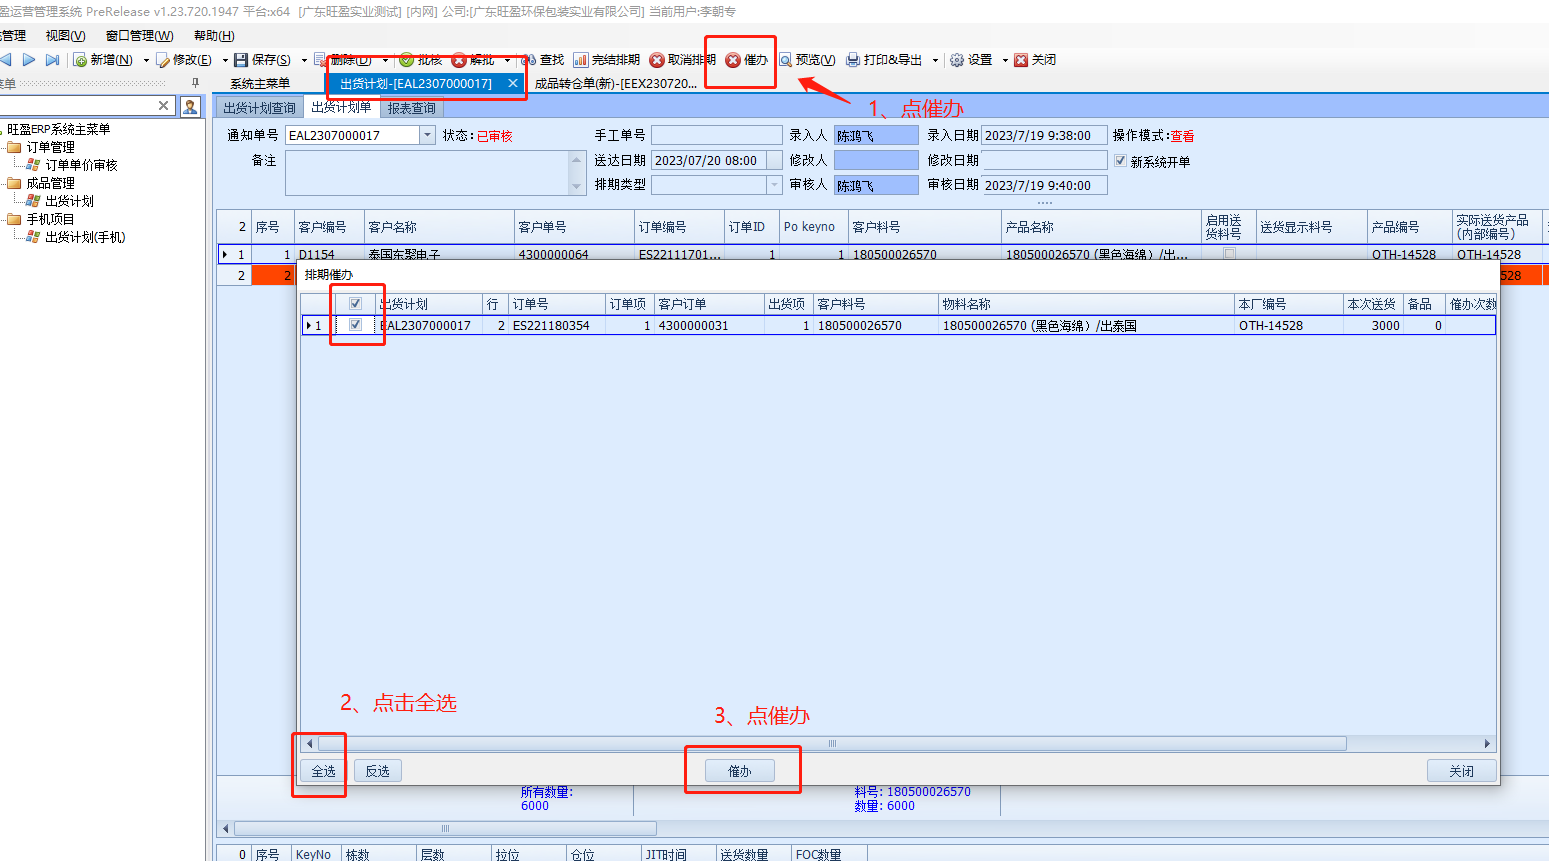
Task: Click the user avatar icon beside search box
Action: pos(190,106)
